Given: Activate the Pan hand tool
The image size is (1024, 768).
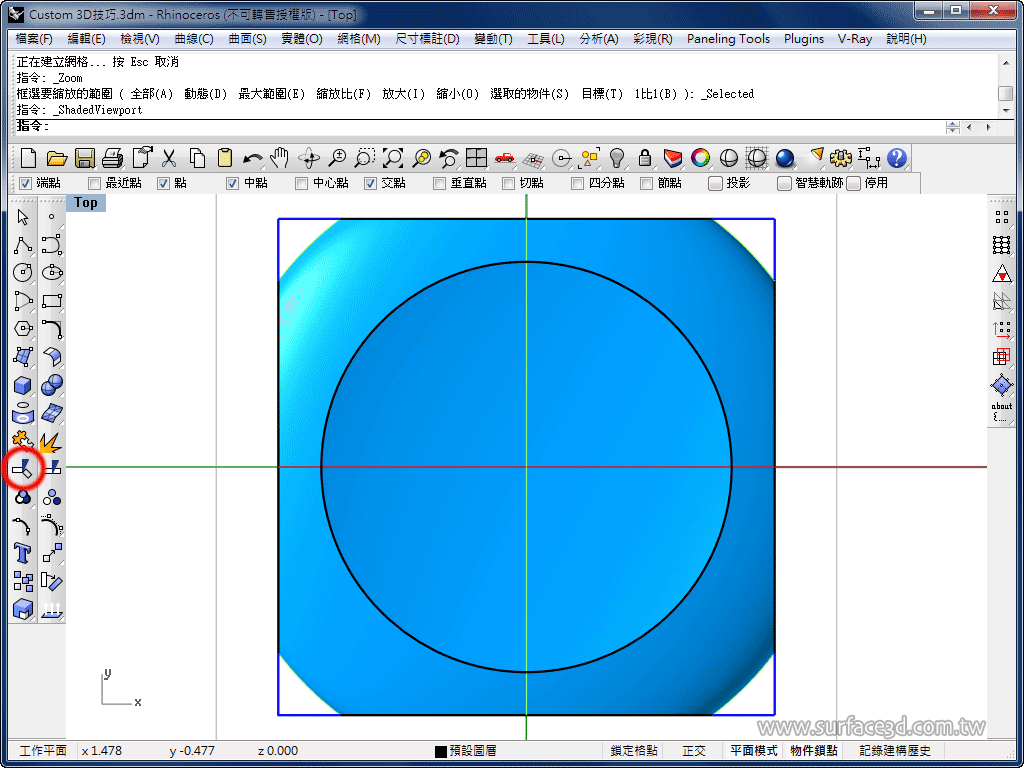Looking at the screenshot, I should 280,158.
